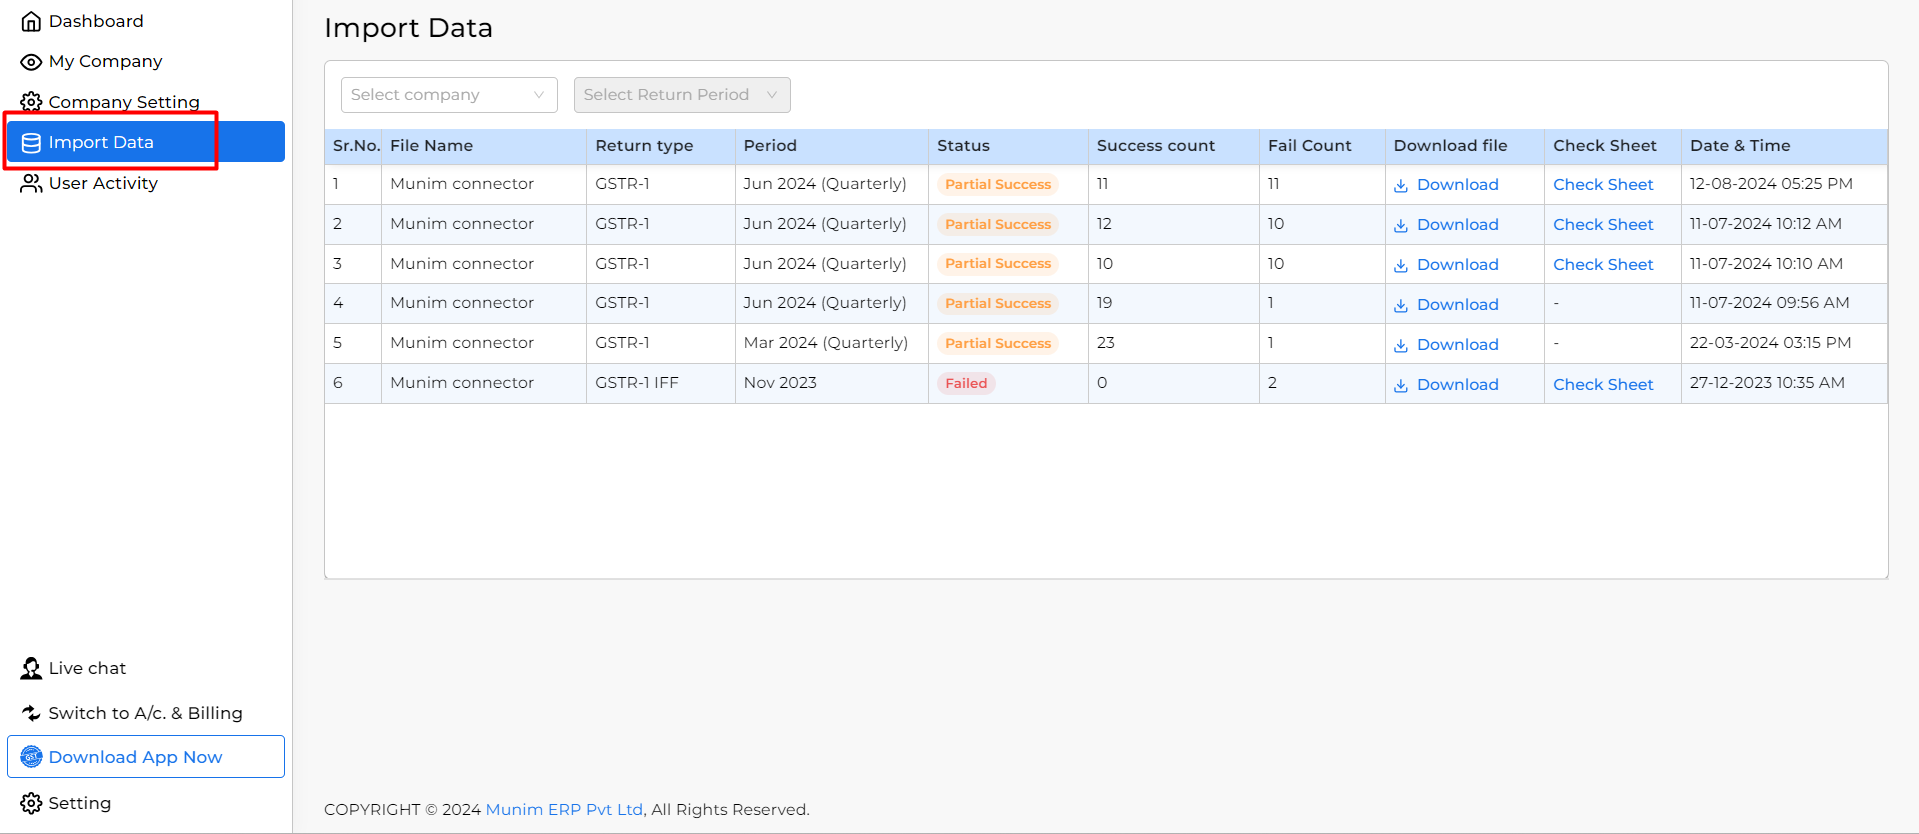Click the Live chat headset icon

31,668
